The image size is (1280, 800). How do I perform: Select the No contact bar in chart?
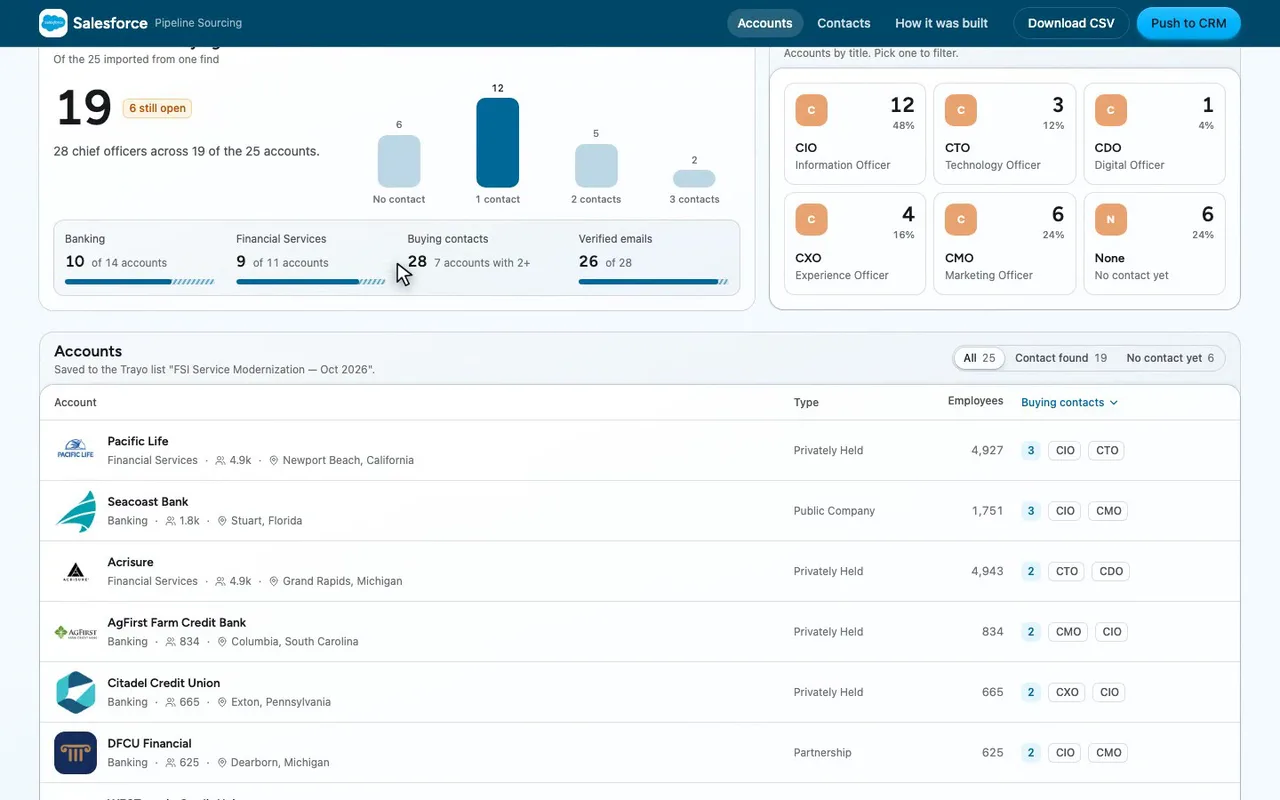(399, 161)
